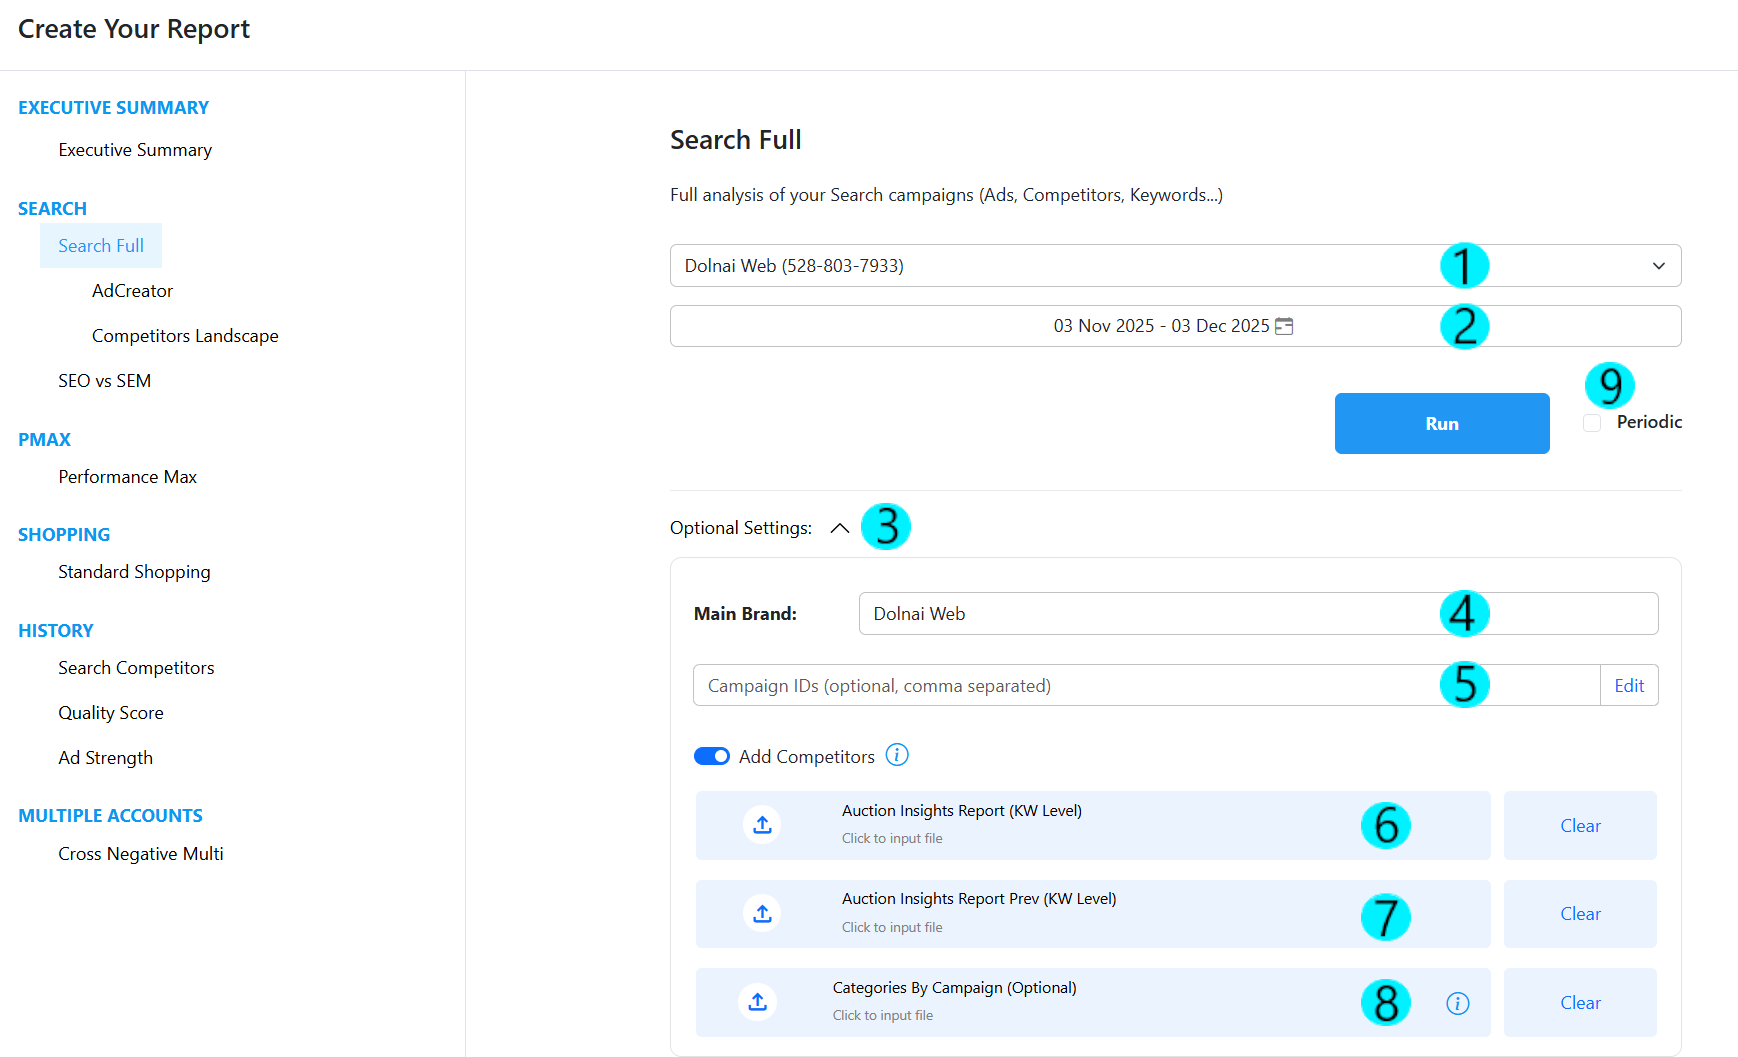Viewport: 1738px width, 1057px height.
Task: Clear the Categories By Campaign file
Action: pos(1579,1003)
